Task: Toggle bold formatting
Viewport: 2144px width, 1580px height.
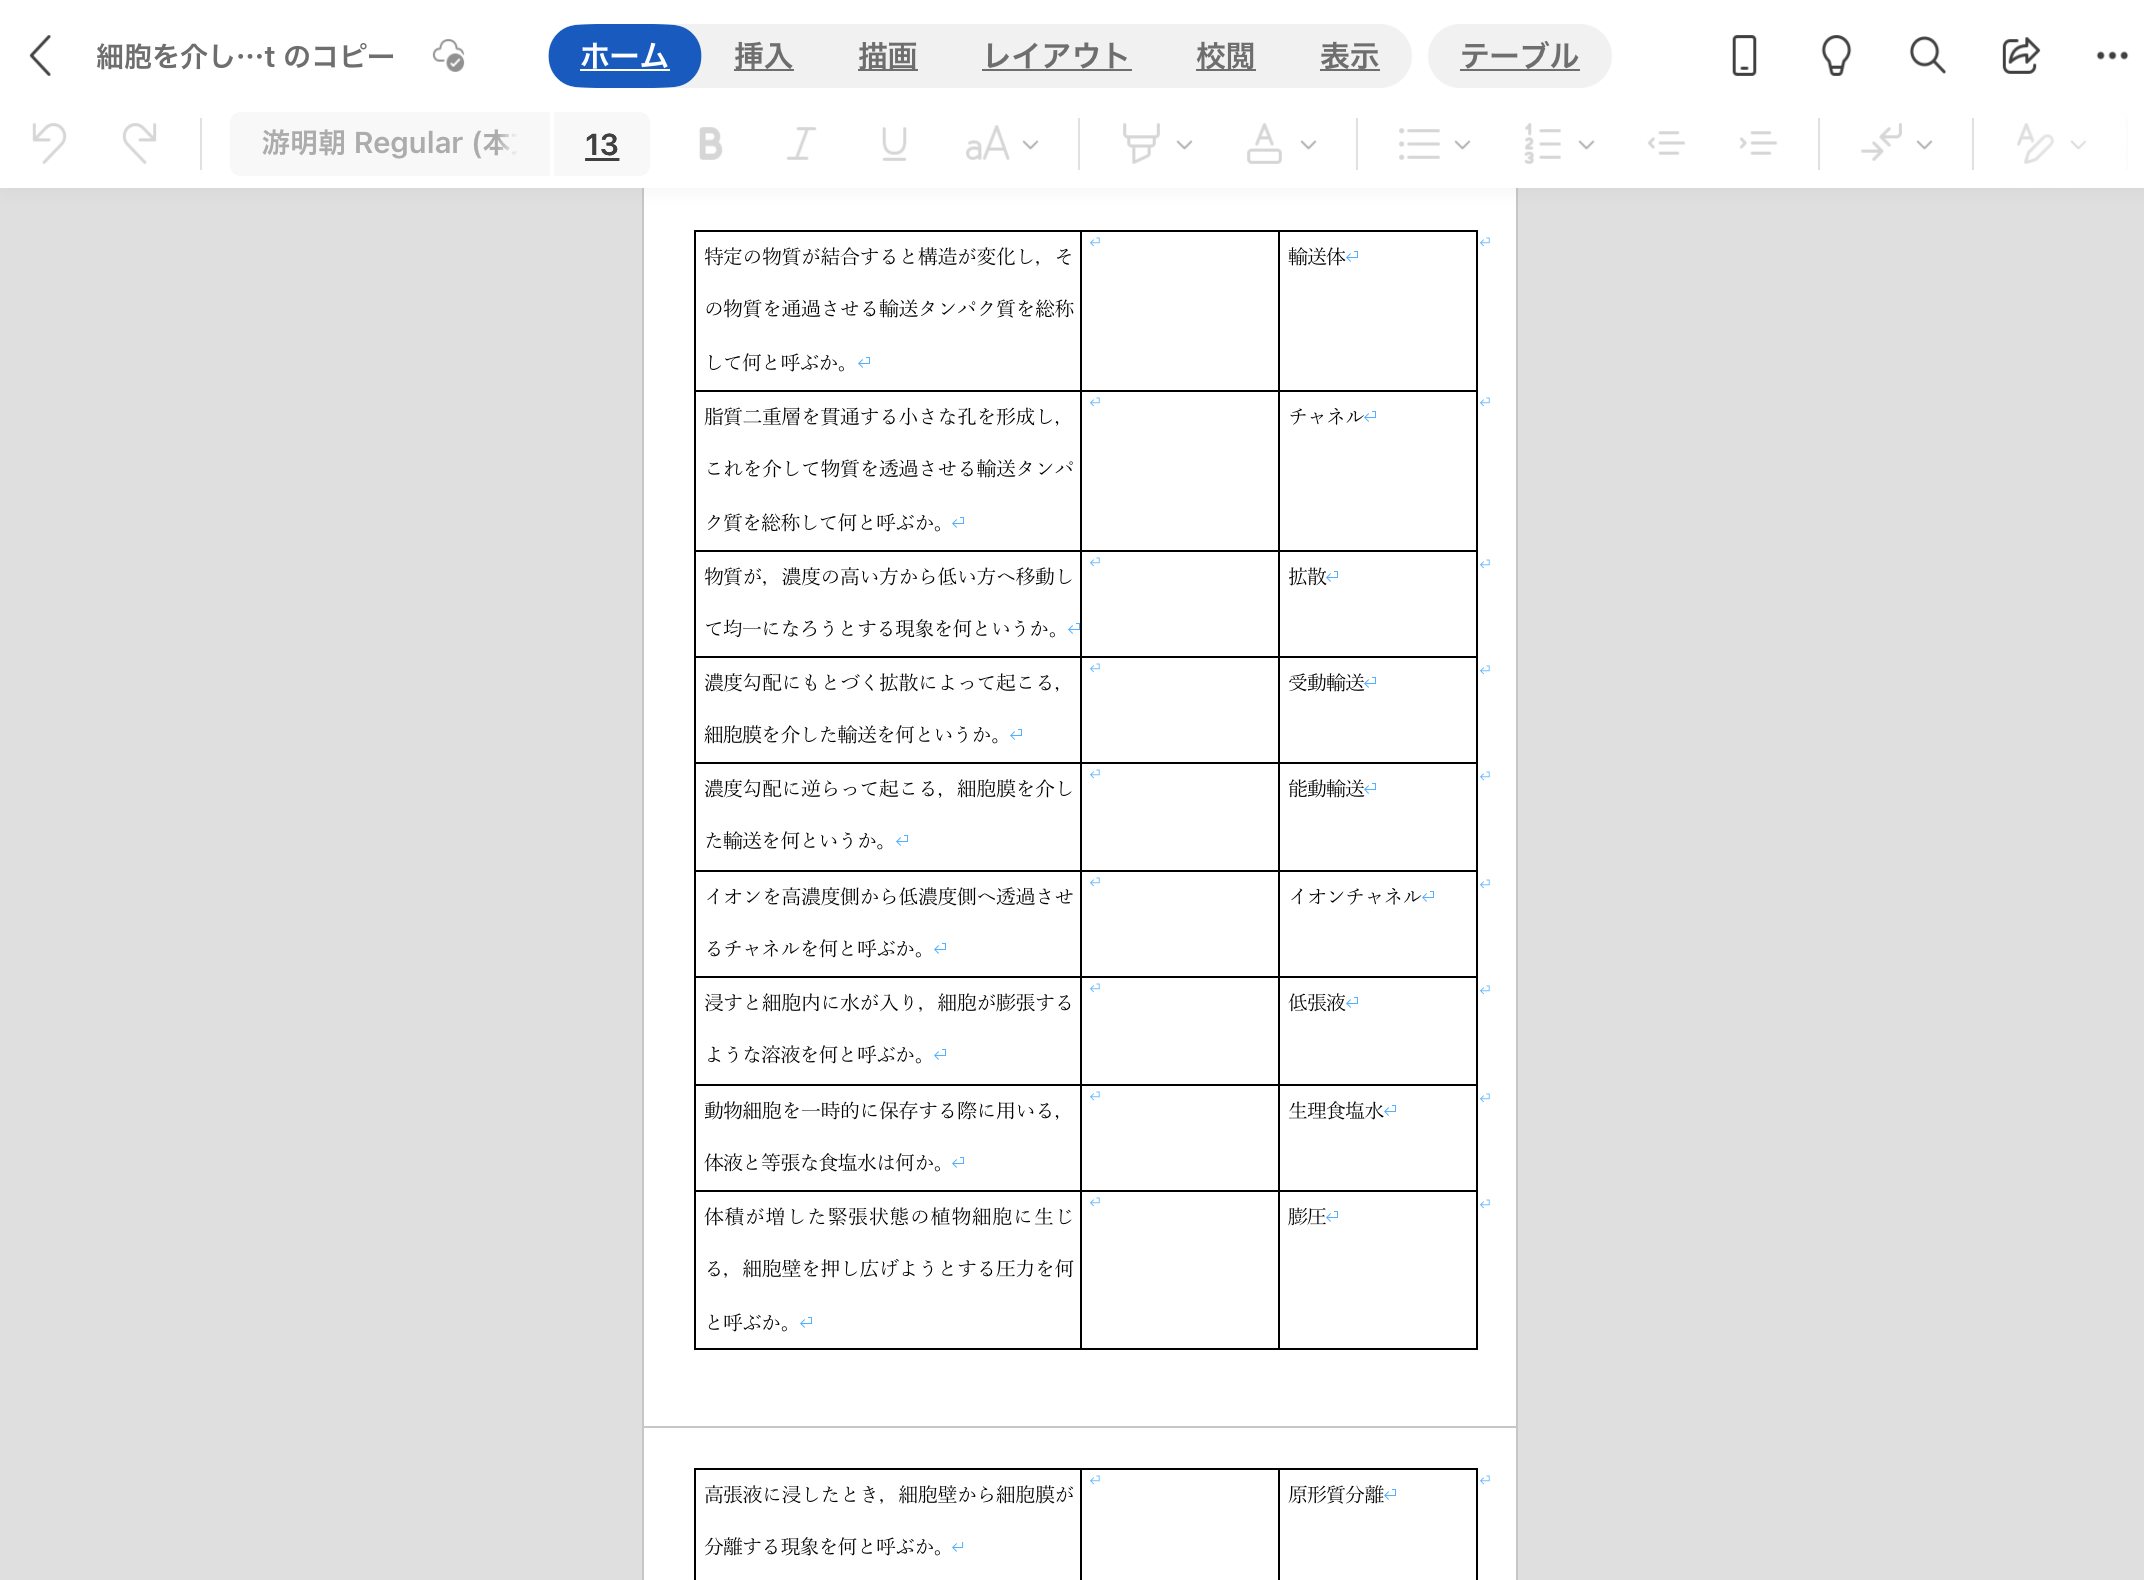Action: coord(710,144)
